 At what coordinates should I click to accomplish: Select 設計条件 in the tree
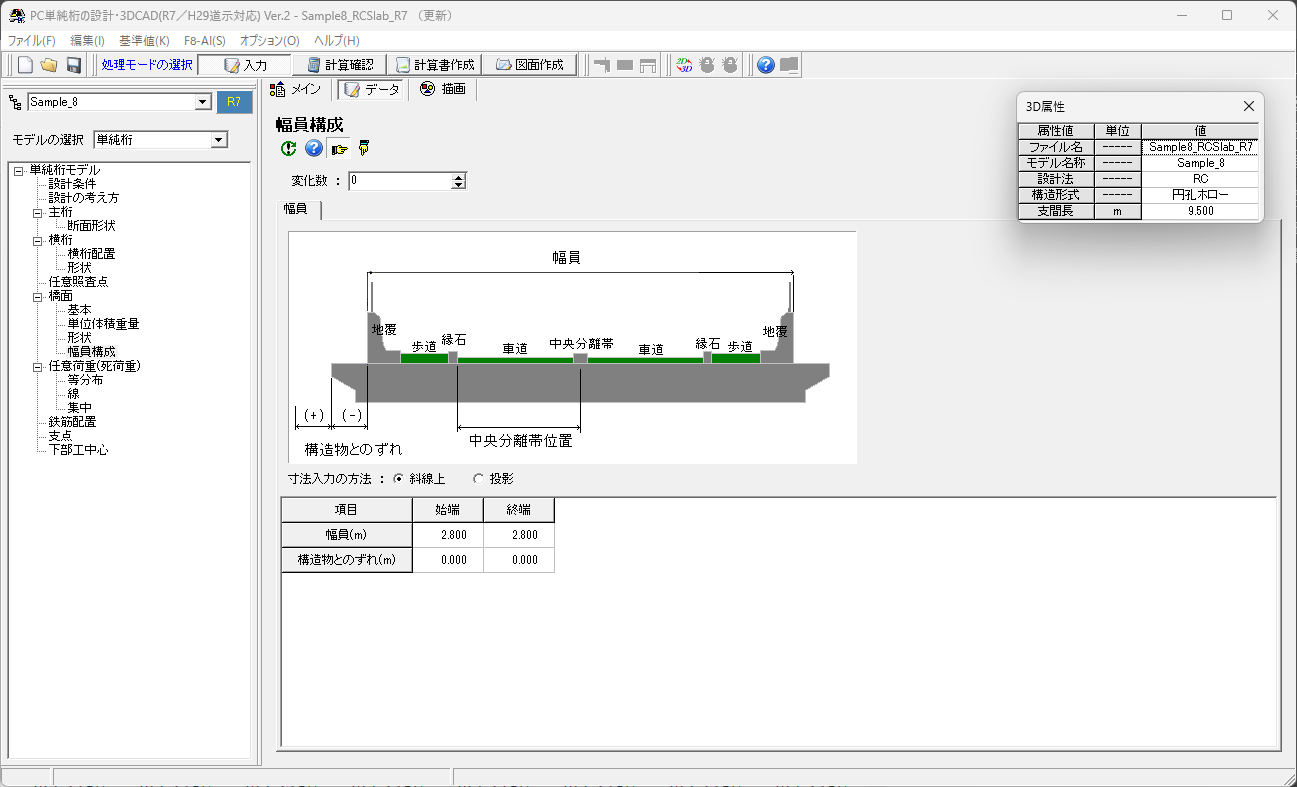(73, 184)
